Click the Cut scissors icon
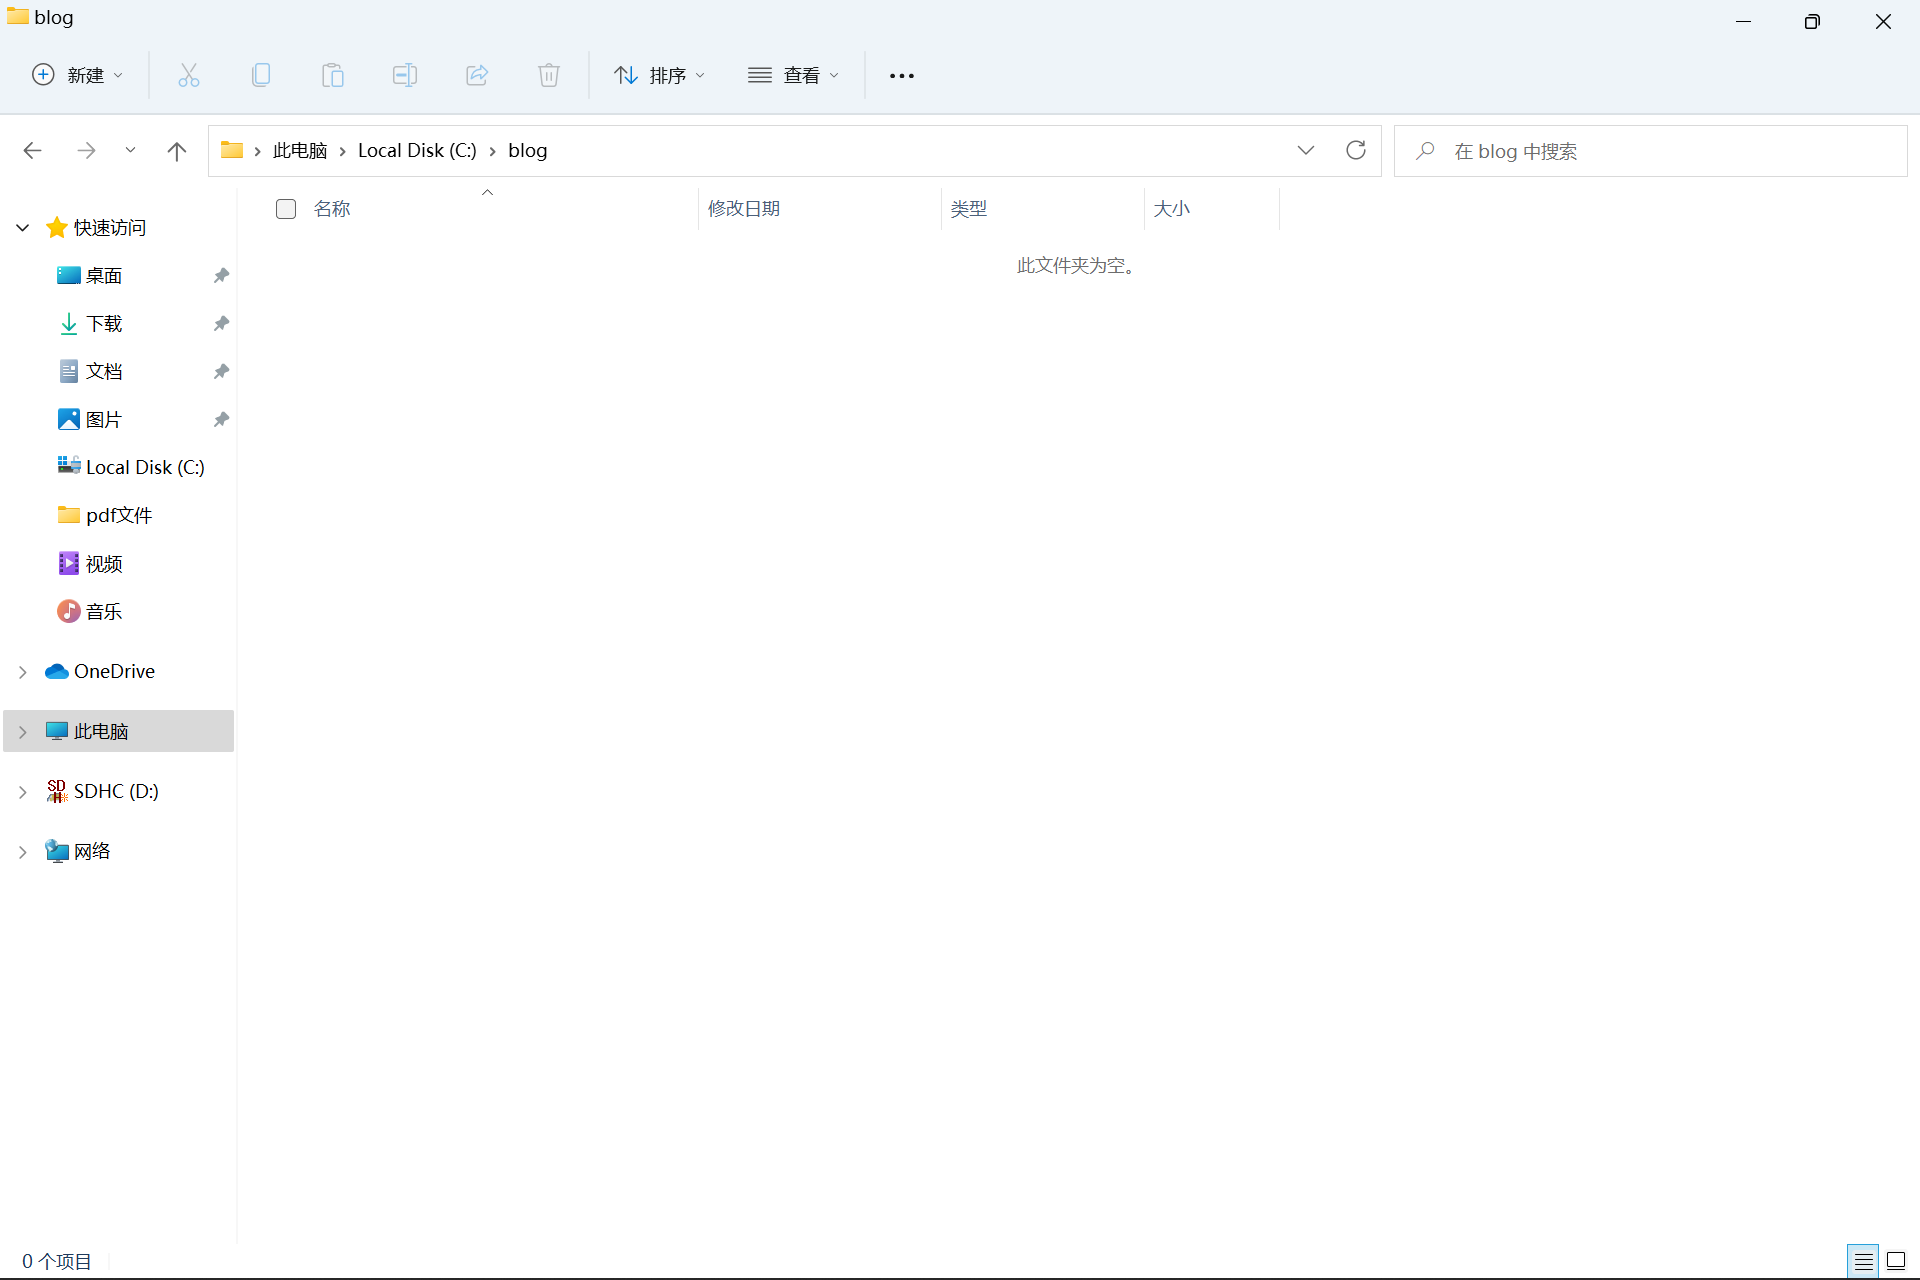Screen dimensions: 1920x1280 [189, 75]
